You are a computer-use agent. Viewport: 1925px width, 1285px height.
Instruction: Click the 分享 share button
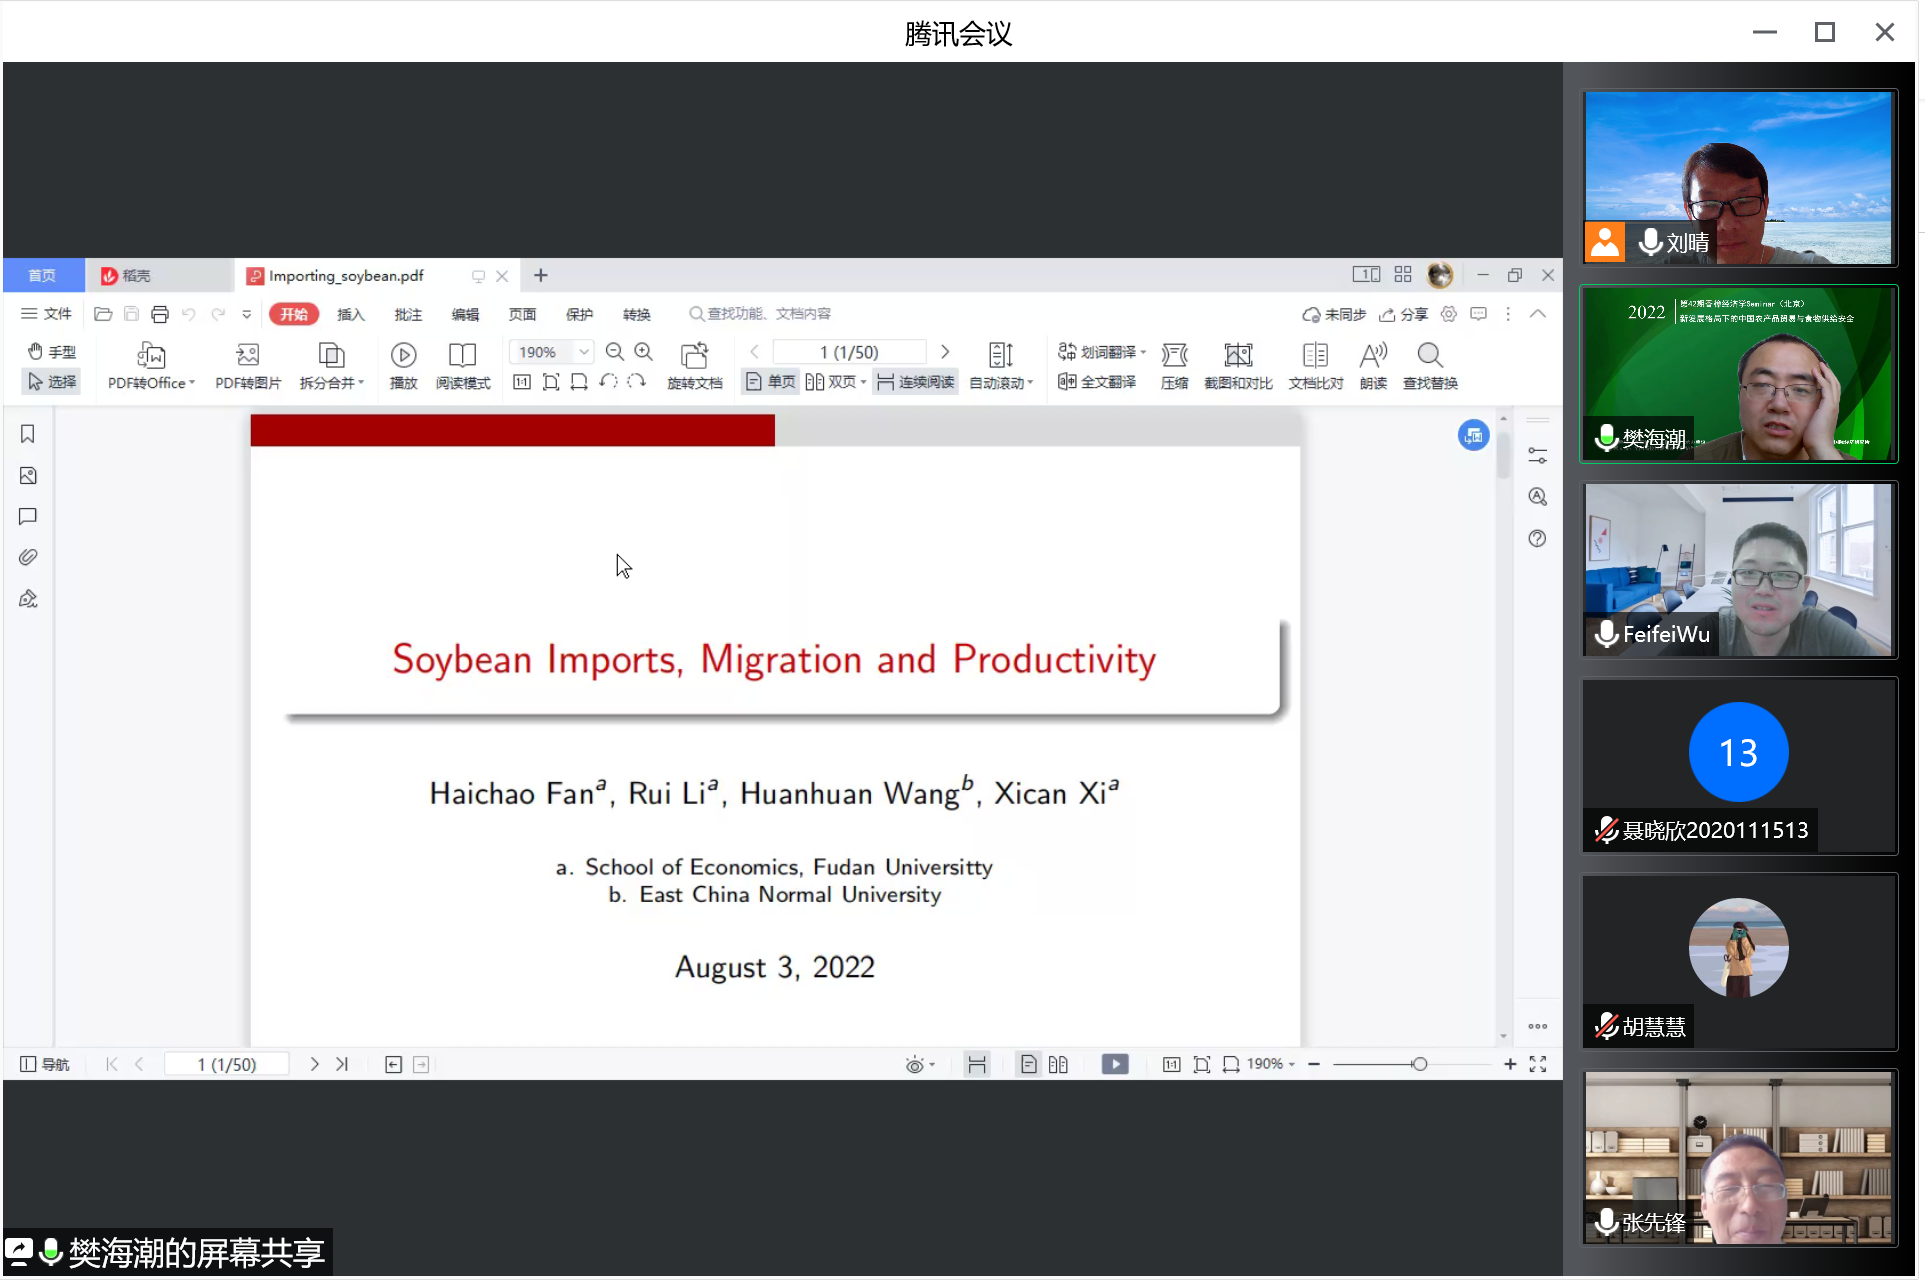point(1404,315)
